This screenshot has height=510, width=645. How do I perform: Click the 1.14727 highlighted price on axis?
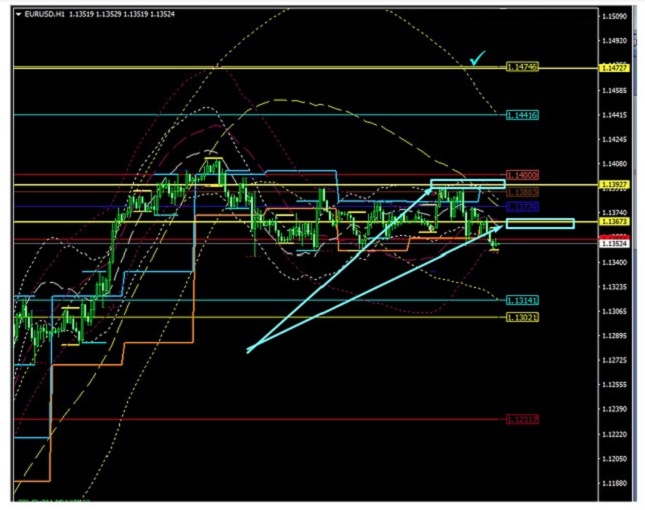[x=613, y=67]
